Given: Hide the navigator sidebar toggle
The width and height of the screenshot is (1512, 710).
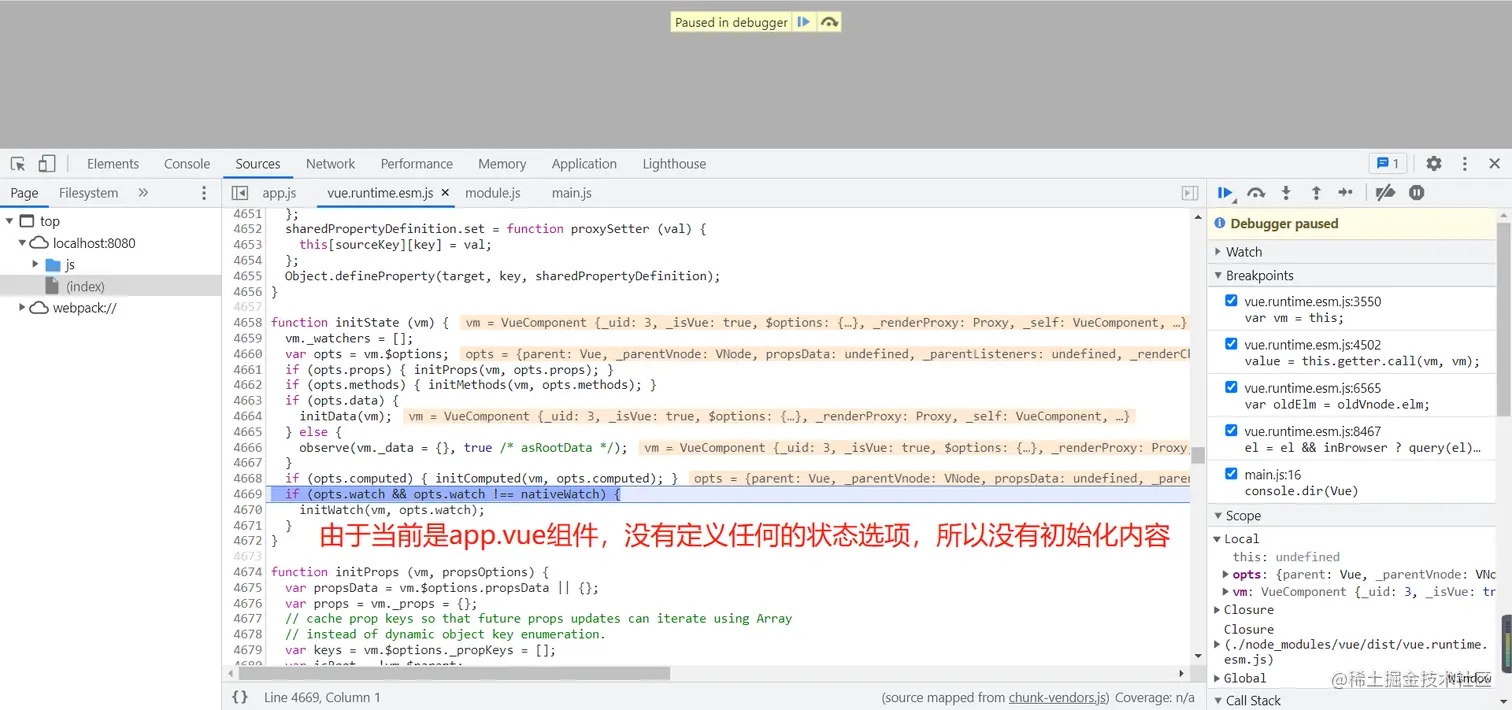Looking at the screenshot, I should tap(240, 193).
